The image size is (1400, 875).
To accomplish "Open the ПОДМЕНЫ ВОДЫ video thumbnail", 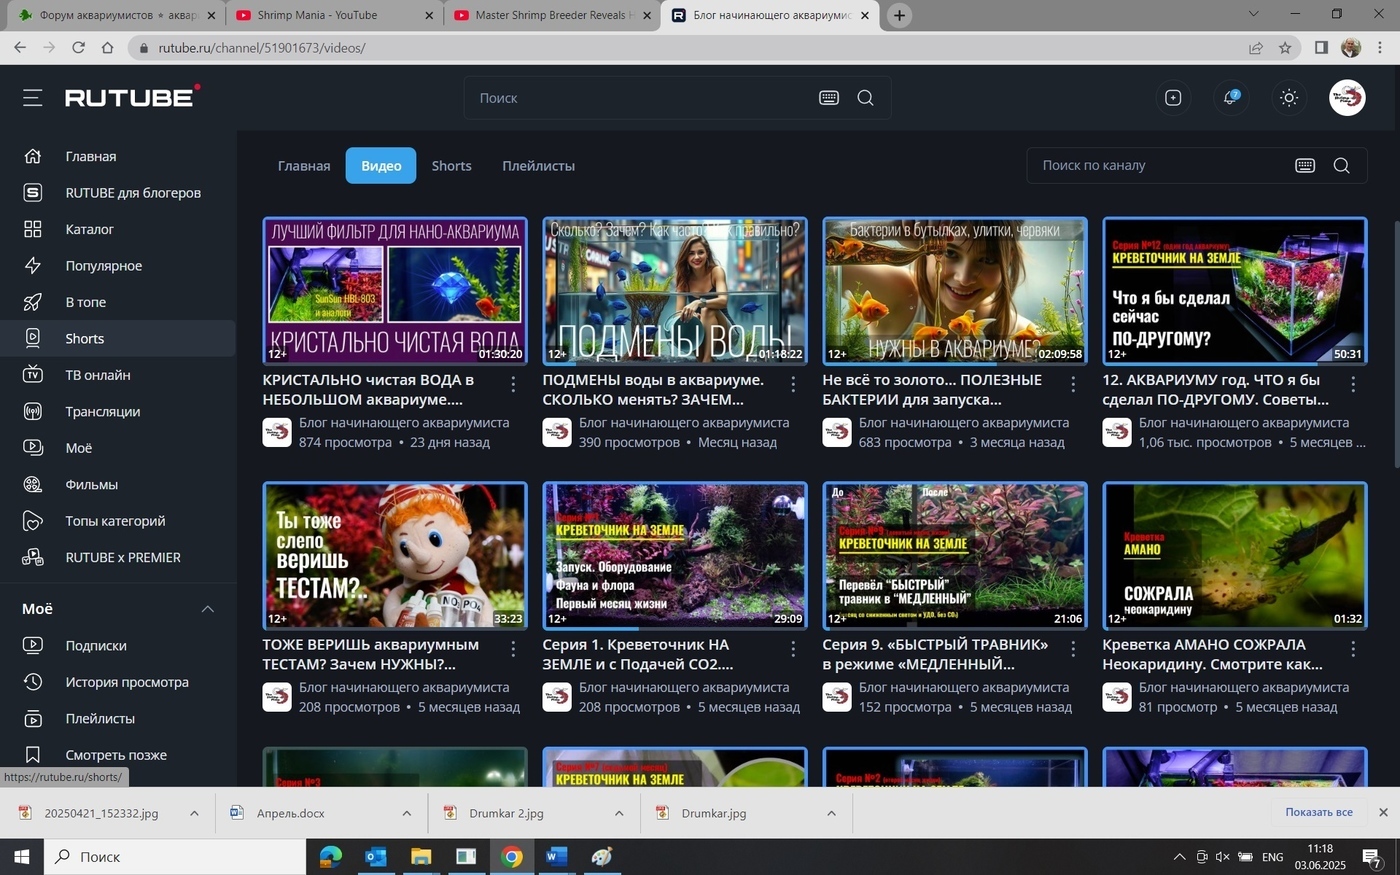I will (675, 290).
